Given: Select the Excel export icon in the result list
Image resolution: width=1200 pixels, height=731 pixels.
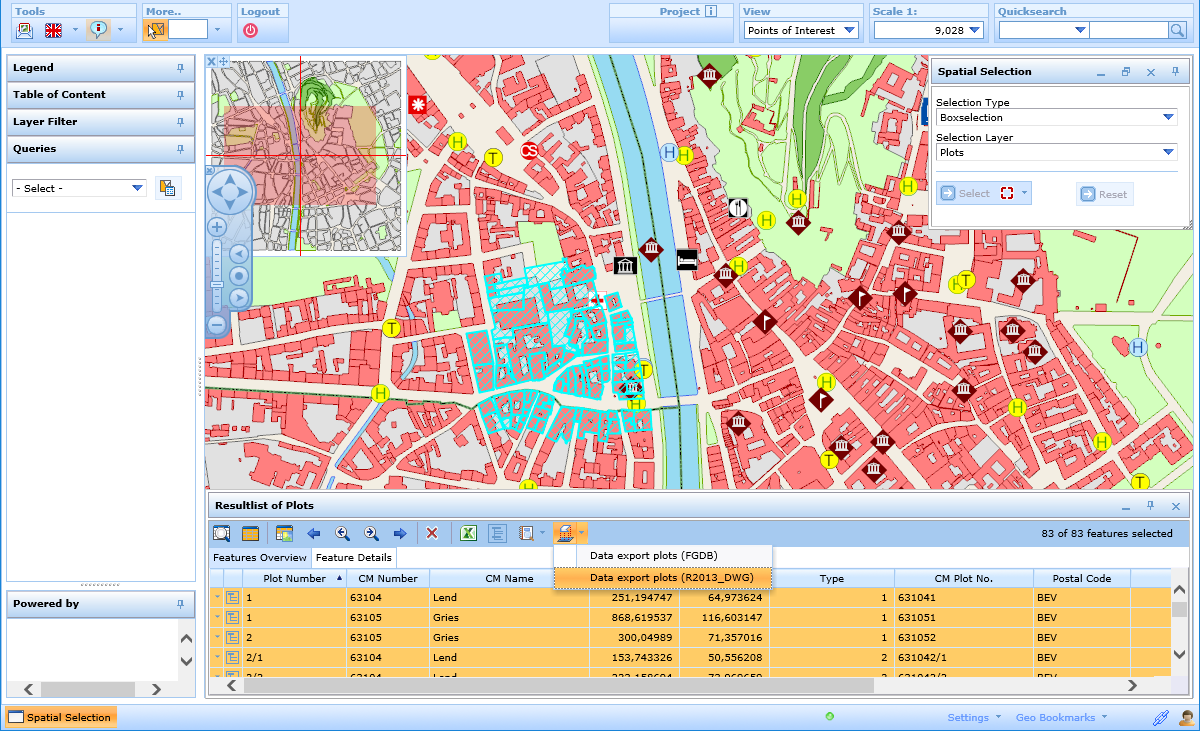Looking at the screenshot, I should tap(468, 533).
